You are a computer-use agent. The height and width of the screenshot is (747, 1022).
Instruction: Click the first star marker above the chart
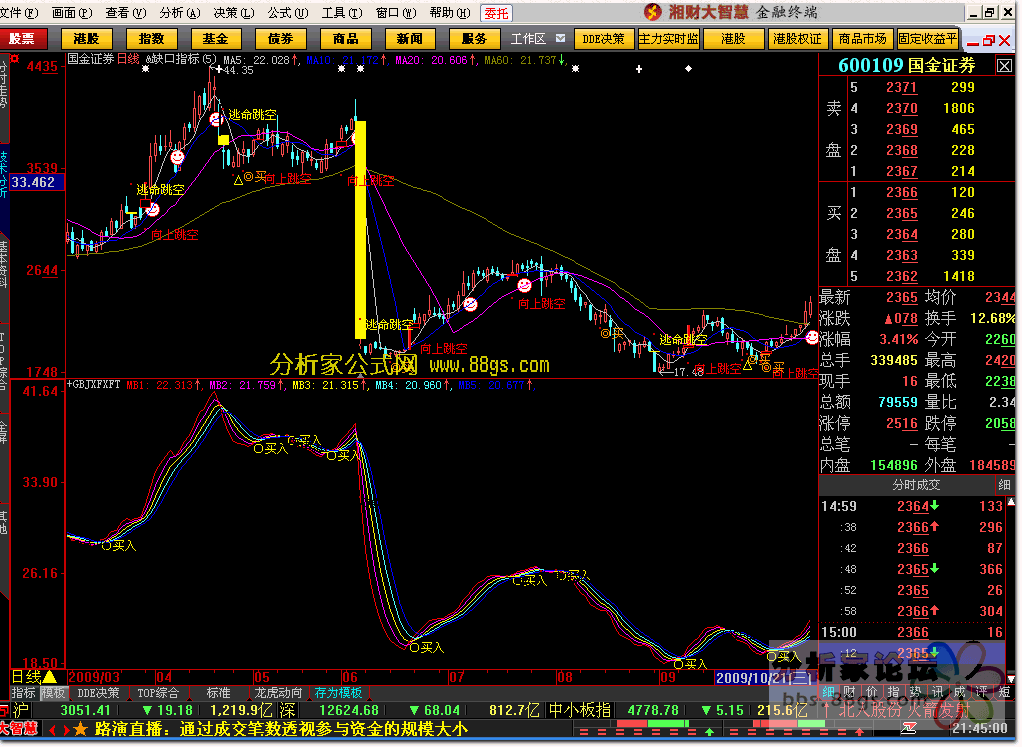[145, 68]
